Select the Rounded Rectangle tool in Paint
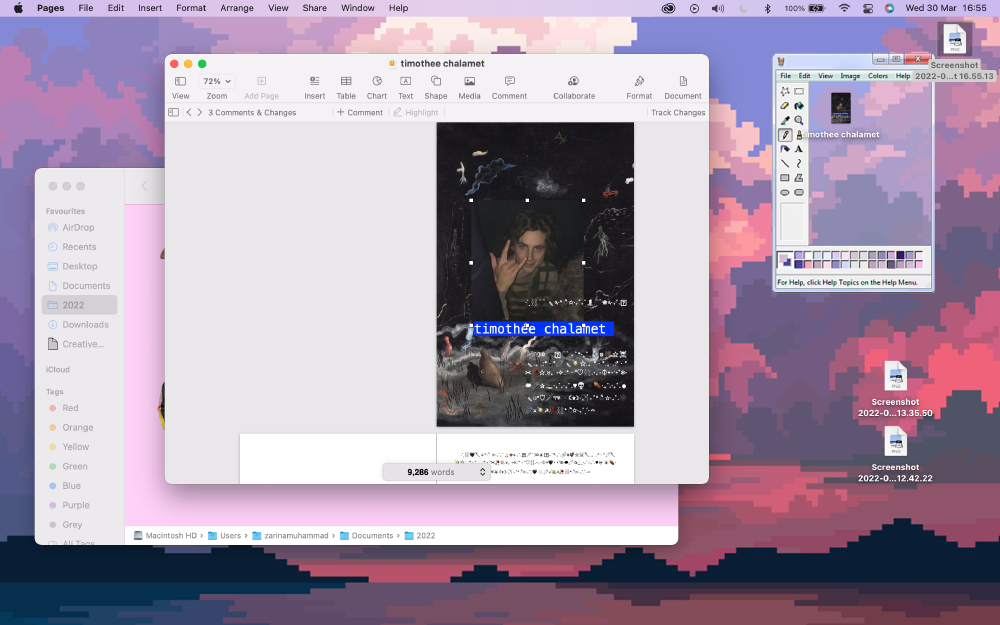Viewport: 1000px width, 625px height. pyautogui.click(x=798, y=193)
